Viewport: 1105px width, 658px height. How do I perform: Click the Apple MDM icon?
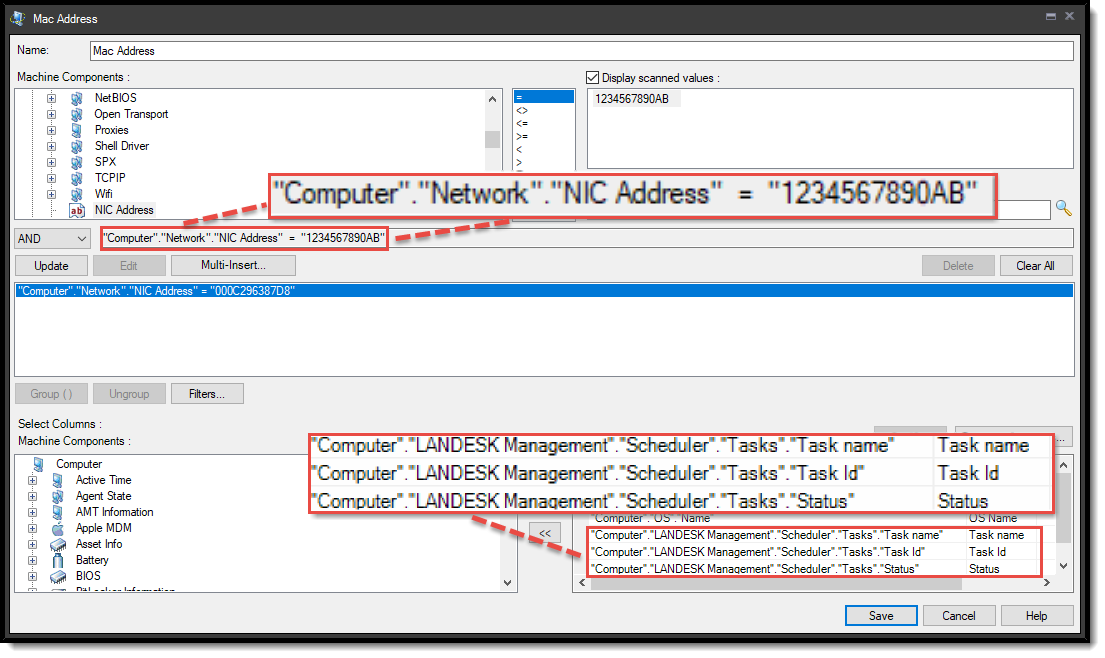(57, 528)
